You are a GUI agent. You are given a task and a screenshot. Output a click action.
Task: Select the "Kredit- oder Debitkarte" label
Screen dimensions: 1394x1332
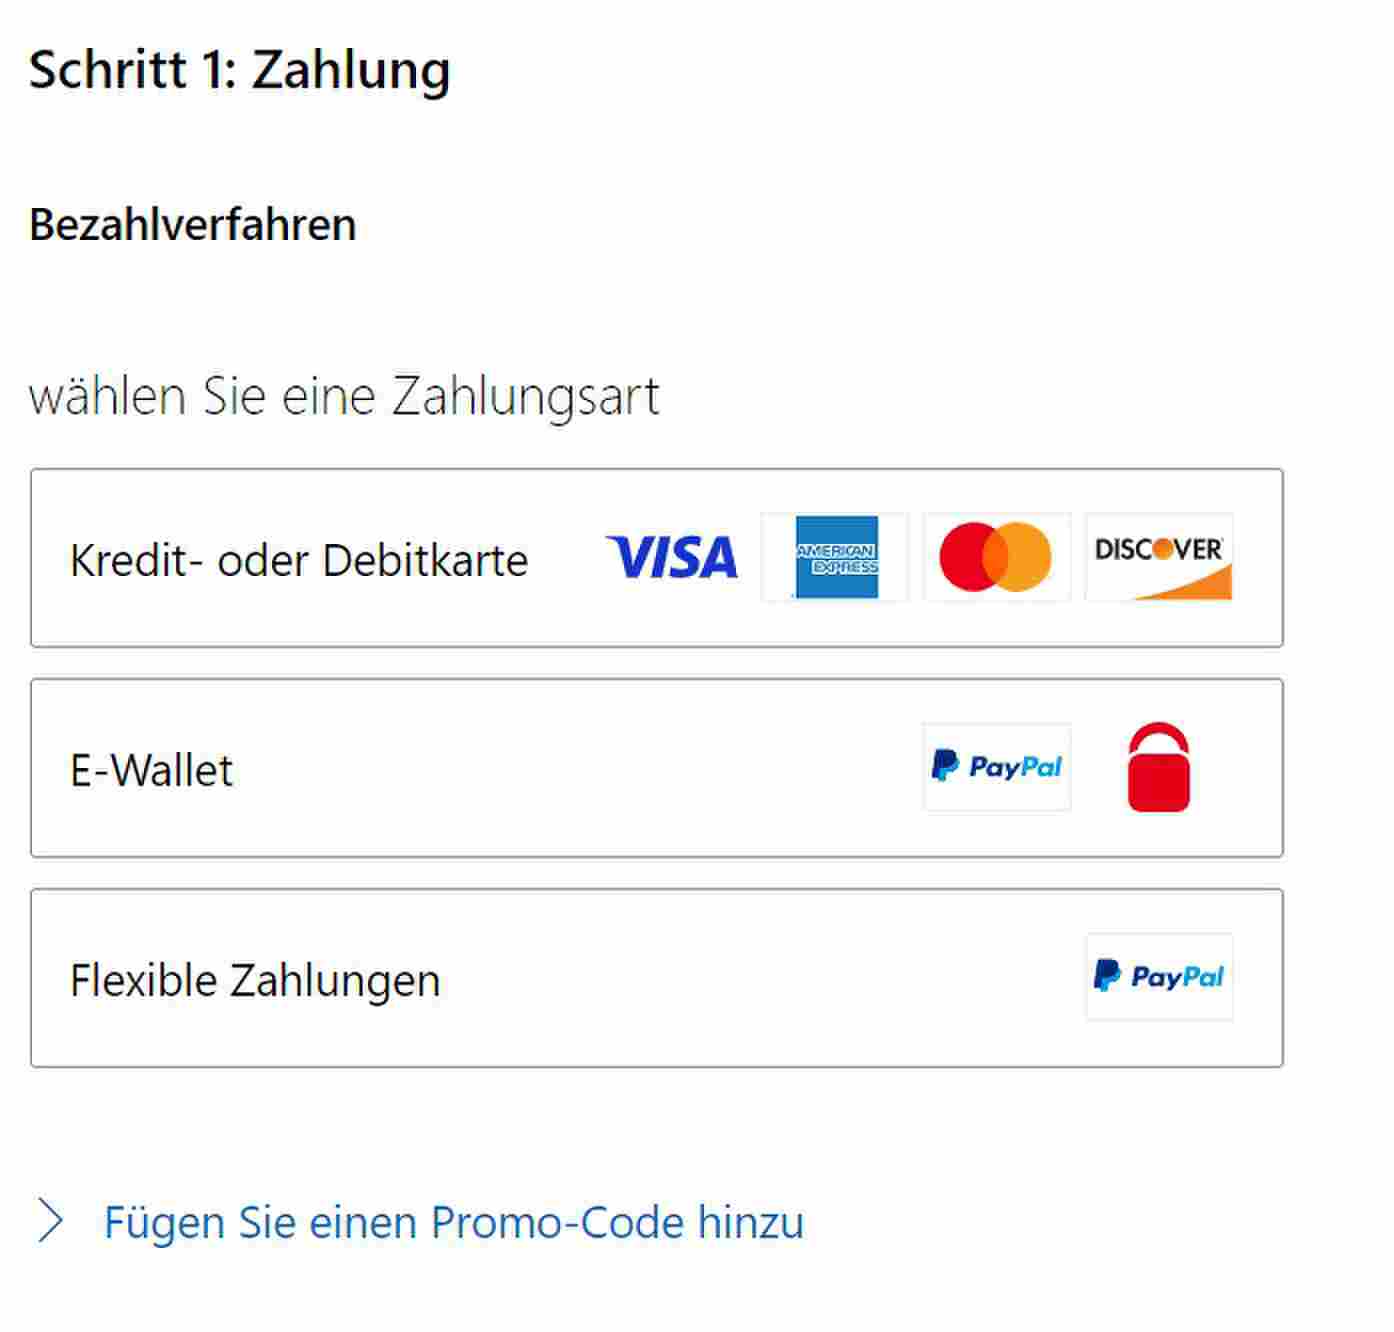[298, 560]
